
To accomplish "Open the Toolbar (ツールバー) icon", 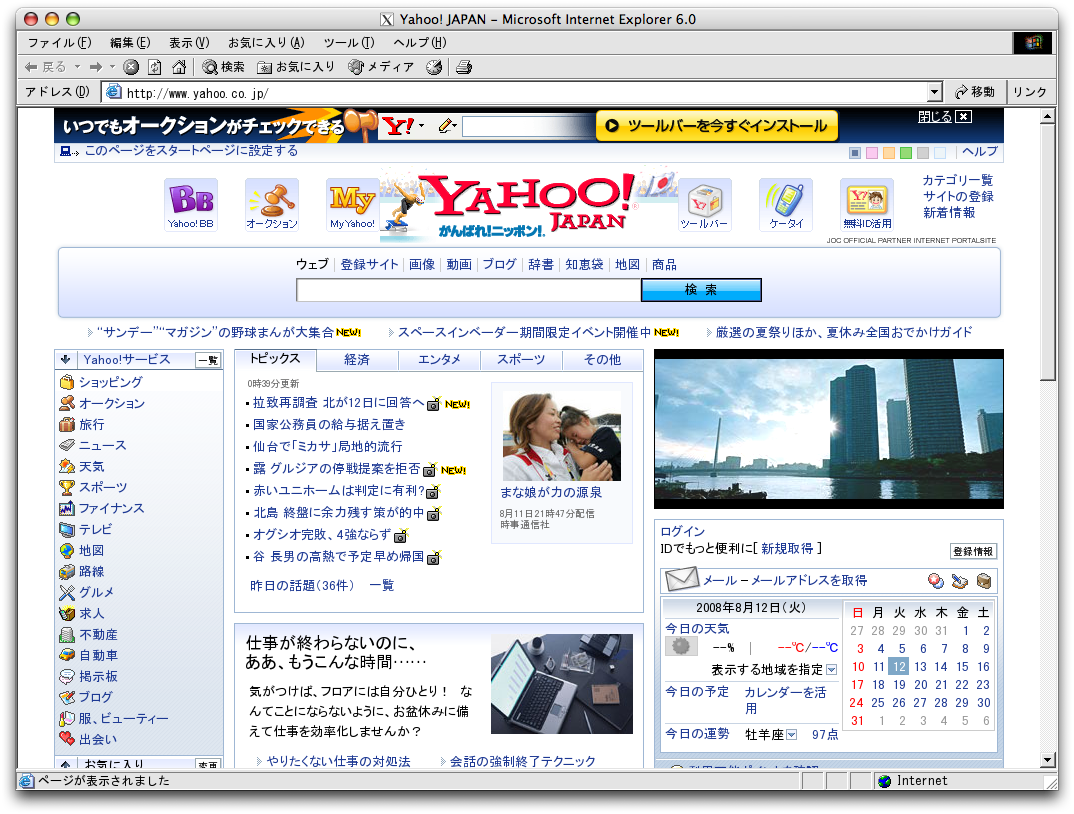I will click(x=705, y=204).
